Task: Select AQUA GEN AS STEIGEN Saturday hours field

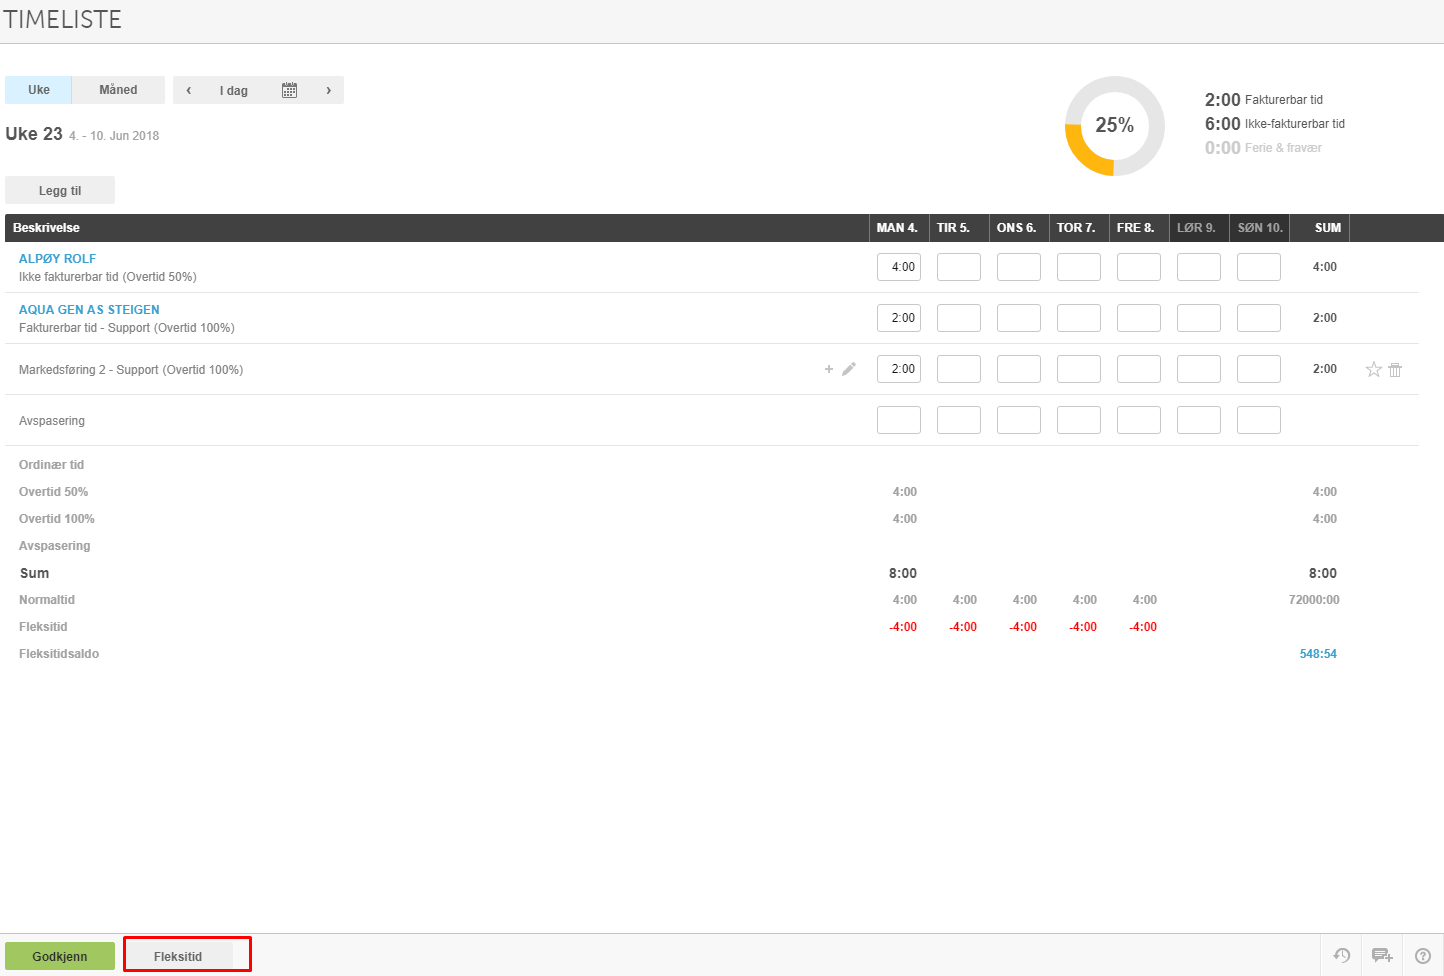Action: (x=1199, y=318)
